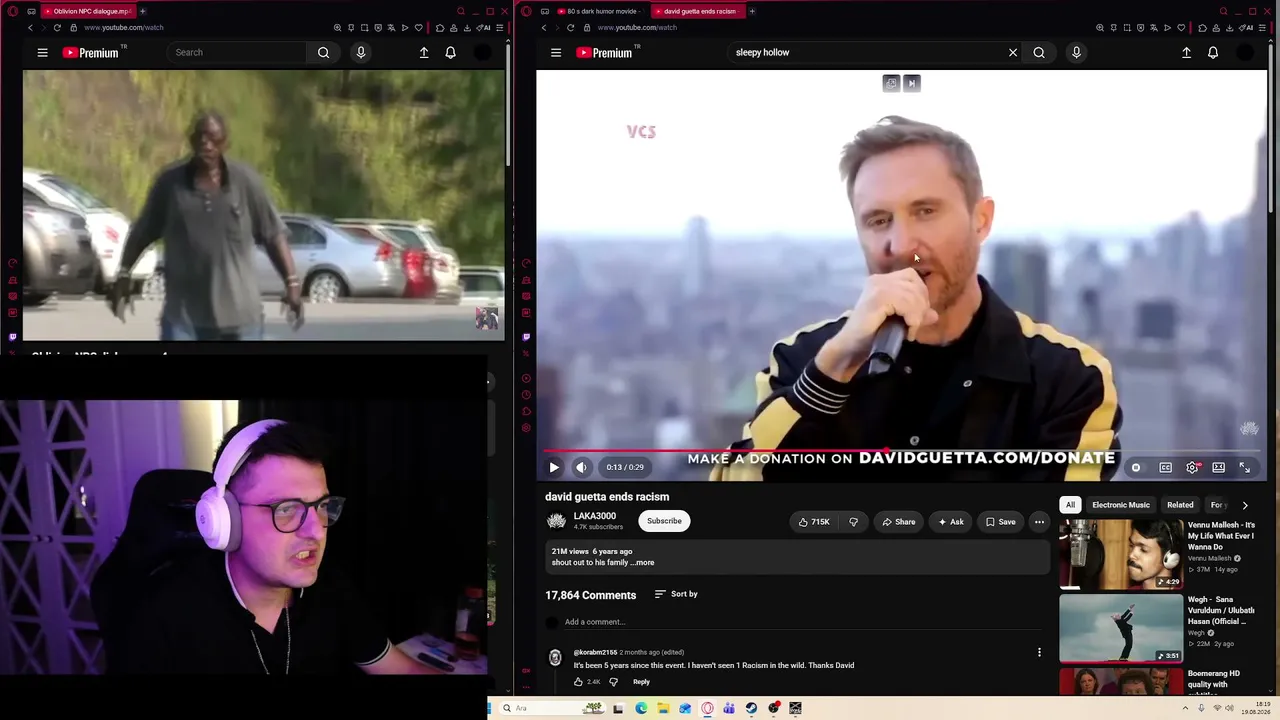Start voice search in right YouTube window

1076,53
